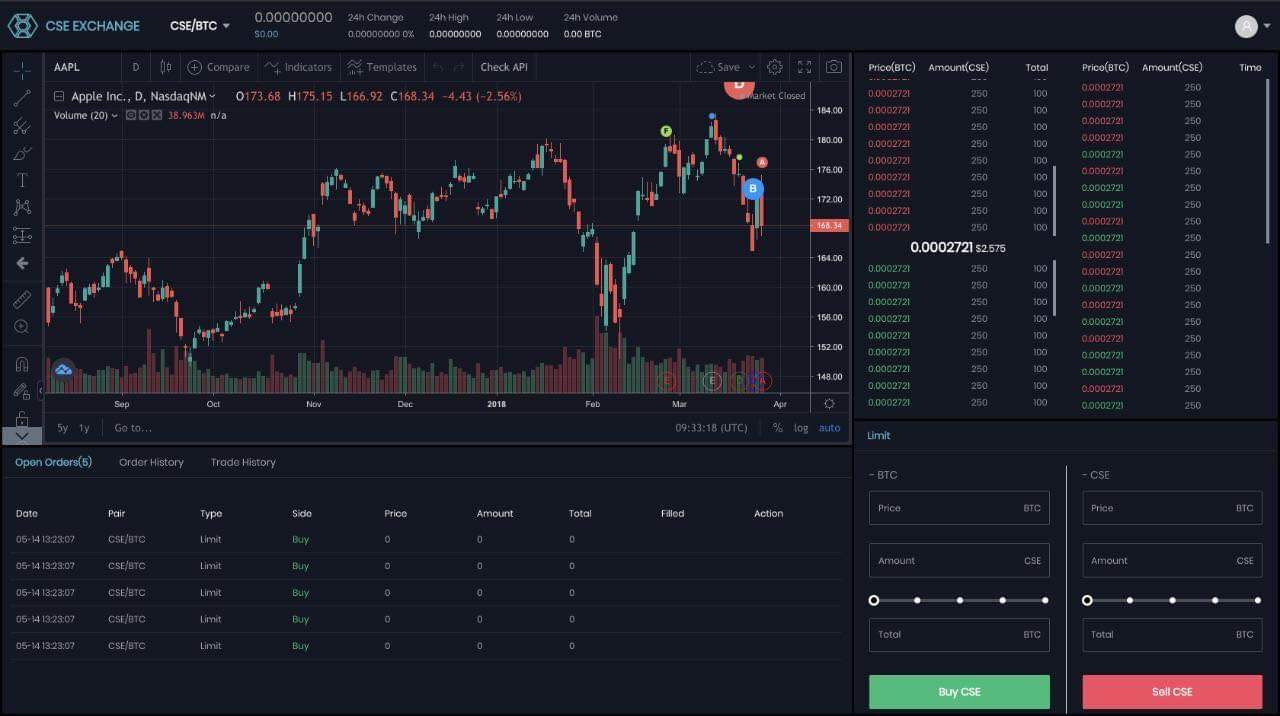1280x716 pixels.
Task: Collapse the Apple Inc. legend toggle
Action: pos(59,97)
